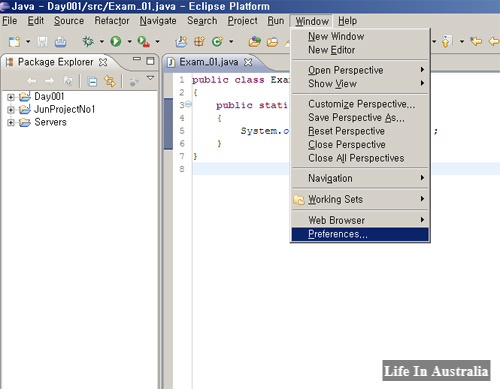500x389 pixels.
Task: Open the Show View submenu
Action: (360, 84)
